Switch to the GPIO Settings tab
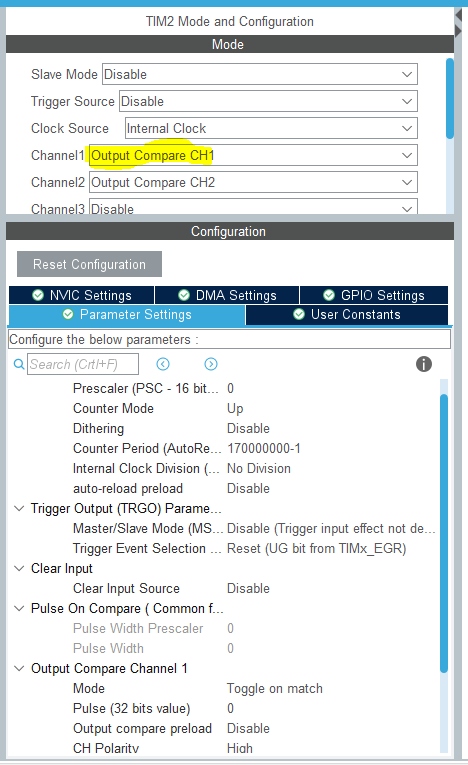 click(x=374, y=295)
